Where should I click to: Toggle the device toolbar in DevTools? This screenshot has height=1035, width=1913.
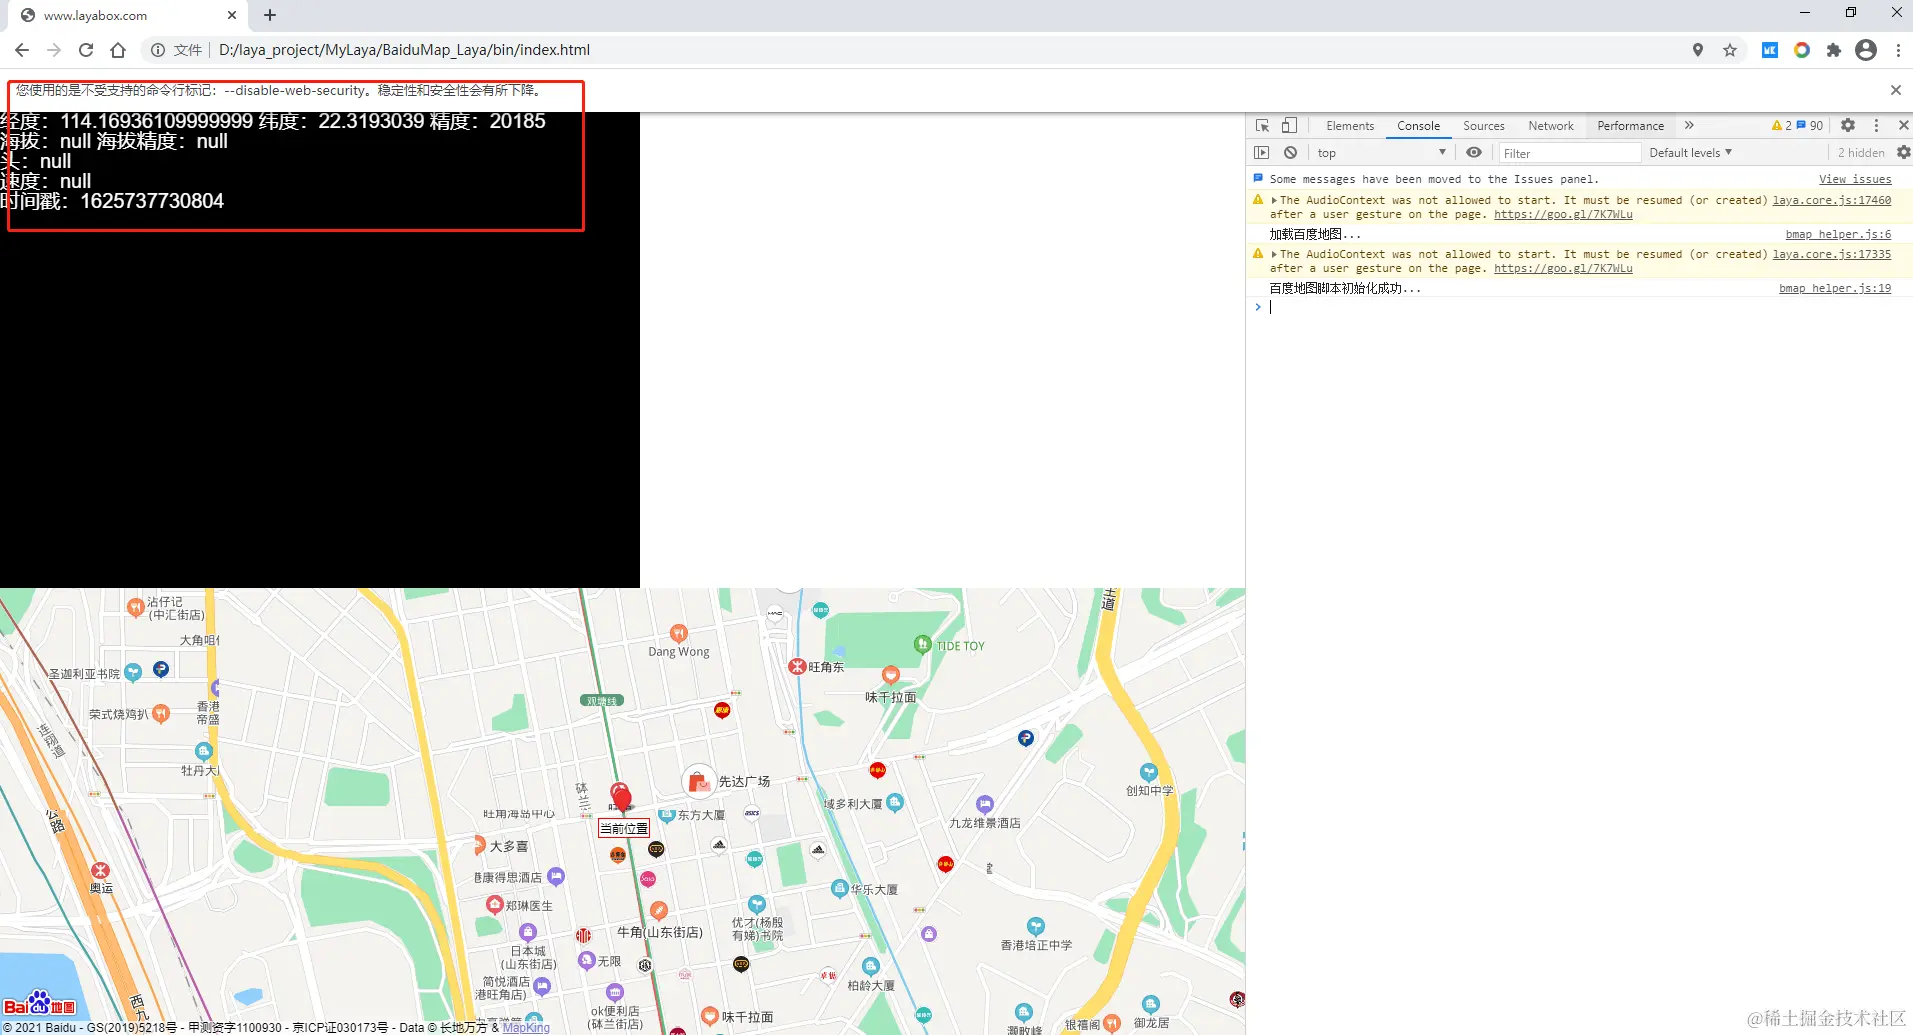click(x=1290, y=126)
